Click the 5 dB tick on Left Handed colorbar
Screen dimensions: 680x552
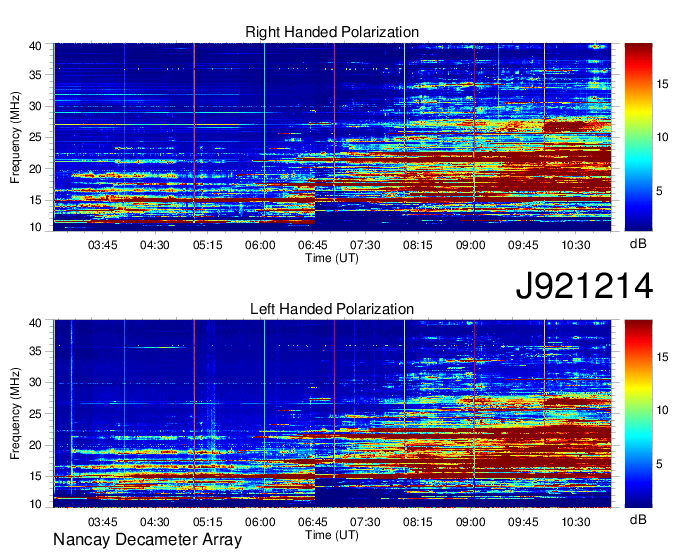[659, 464]
